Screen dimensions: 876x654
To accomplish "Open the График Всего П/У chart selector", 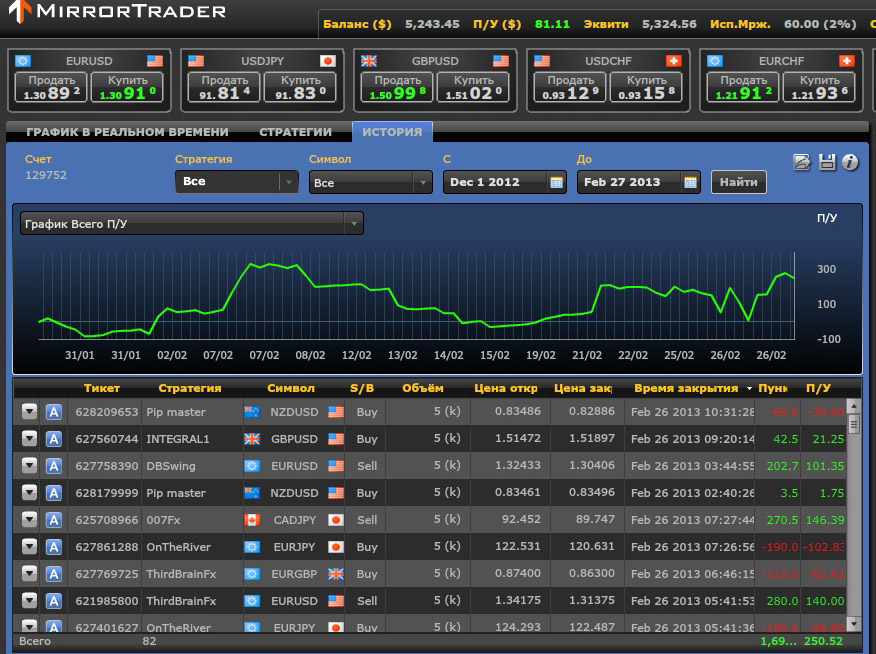I will point(192,223).
